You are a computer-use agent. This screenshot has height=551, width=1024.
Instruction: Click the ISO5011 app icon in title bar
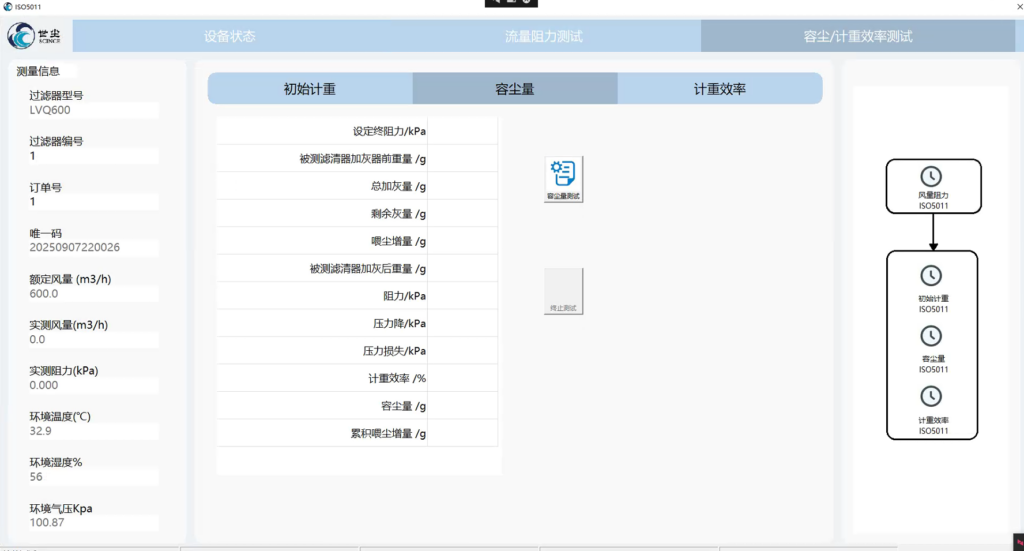(x=8, y=7)
